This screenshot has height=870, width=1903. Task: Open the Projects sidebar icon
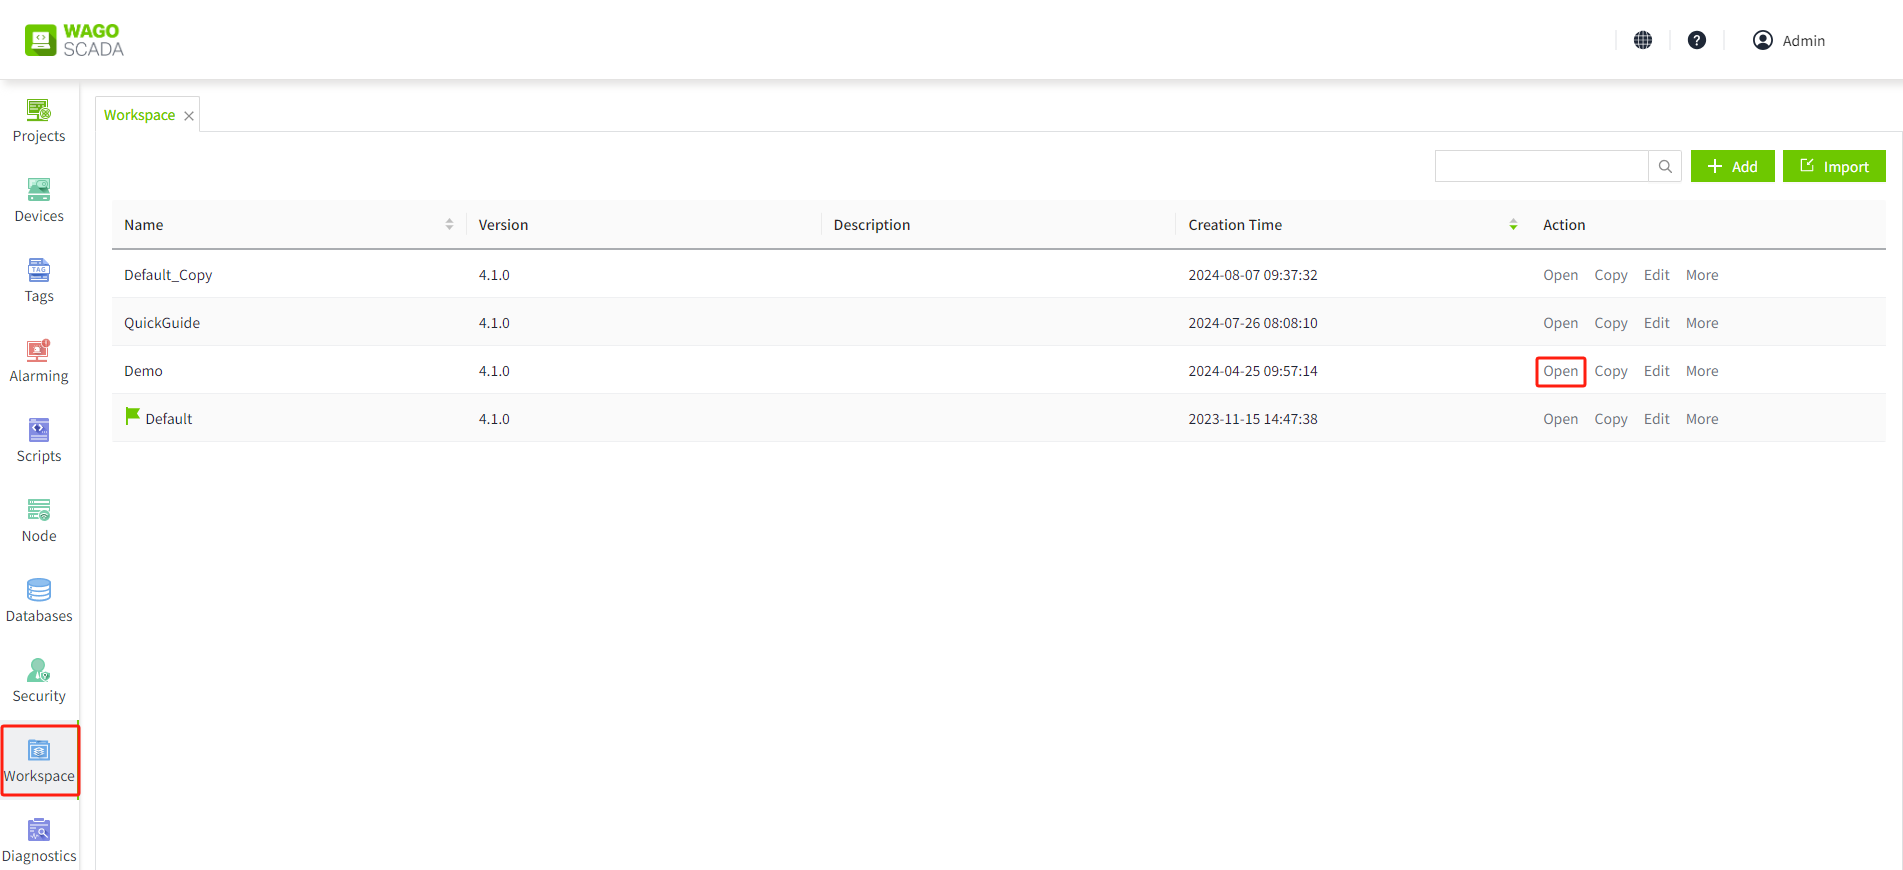(39, 121)
